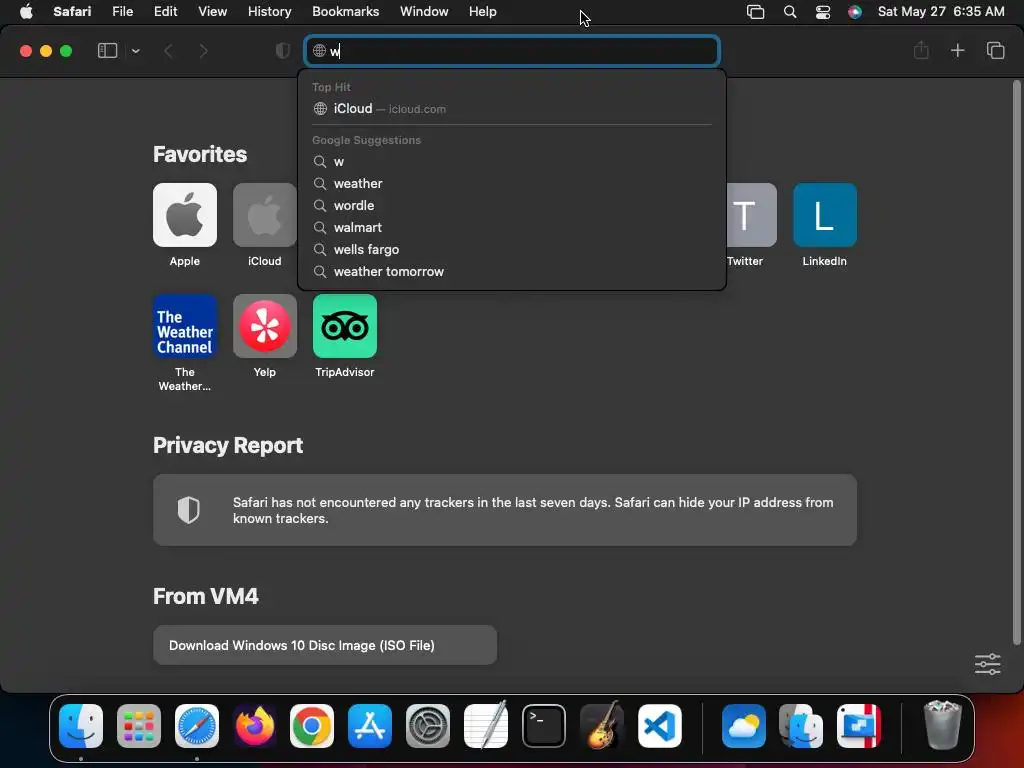
Task: Open the sidebar tab group dropdown arrow
Action: [x=135, y=51]
